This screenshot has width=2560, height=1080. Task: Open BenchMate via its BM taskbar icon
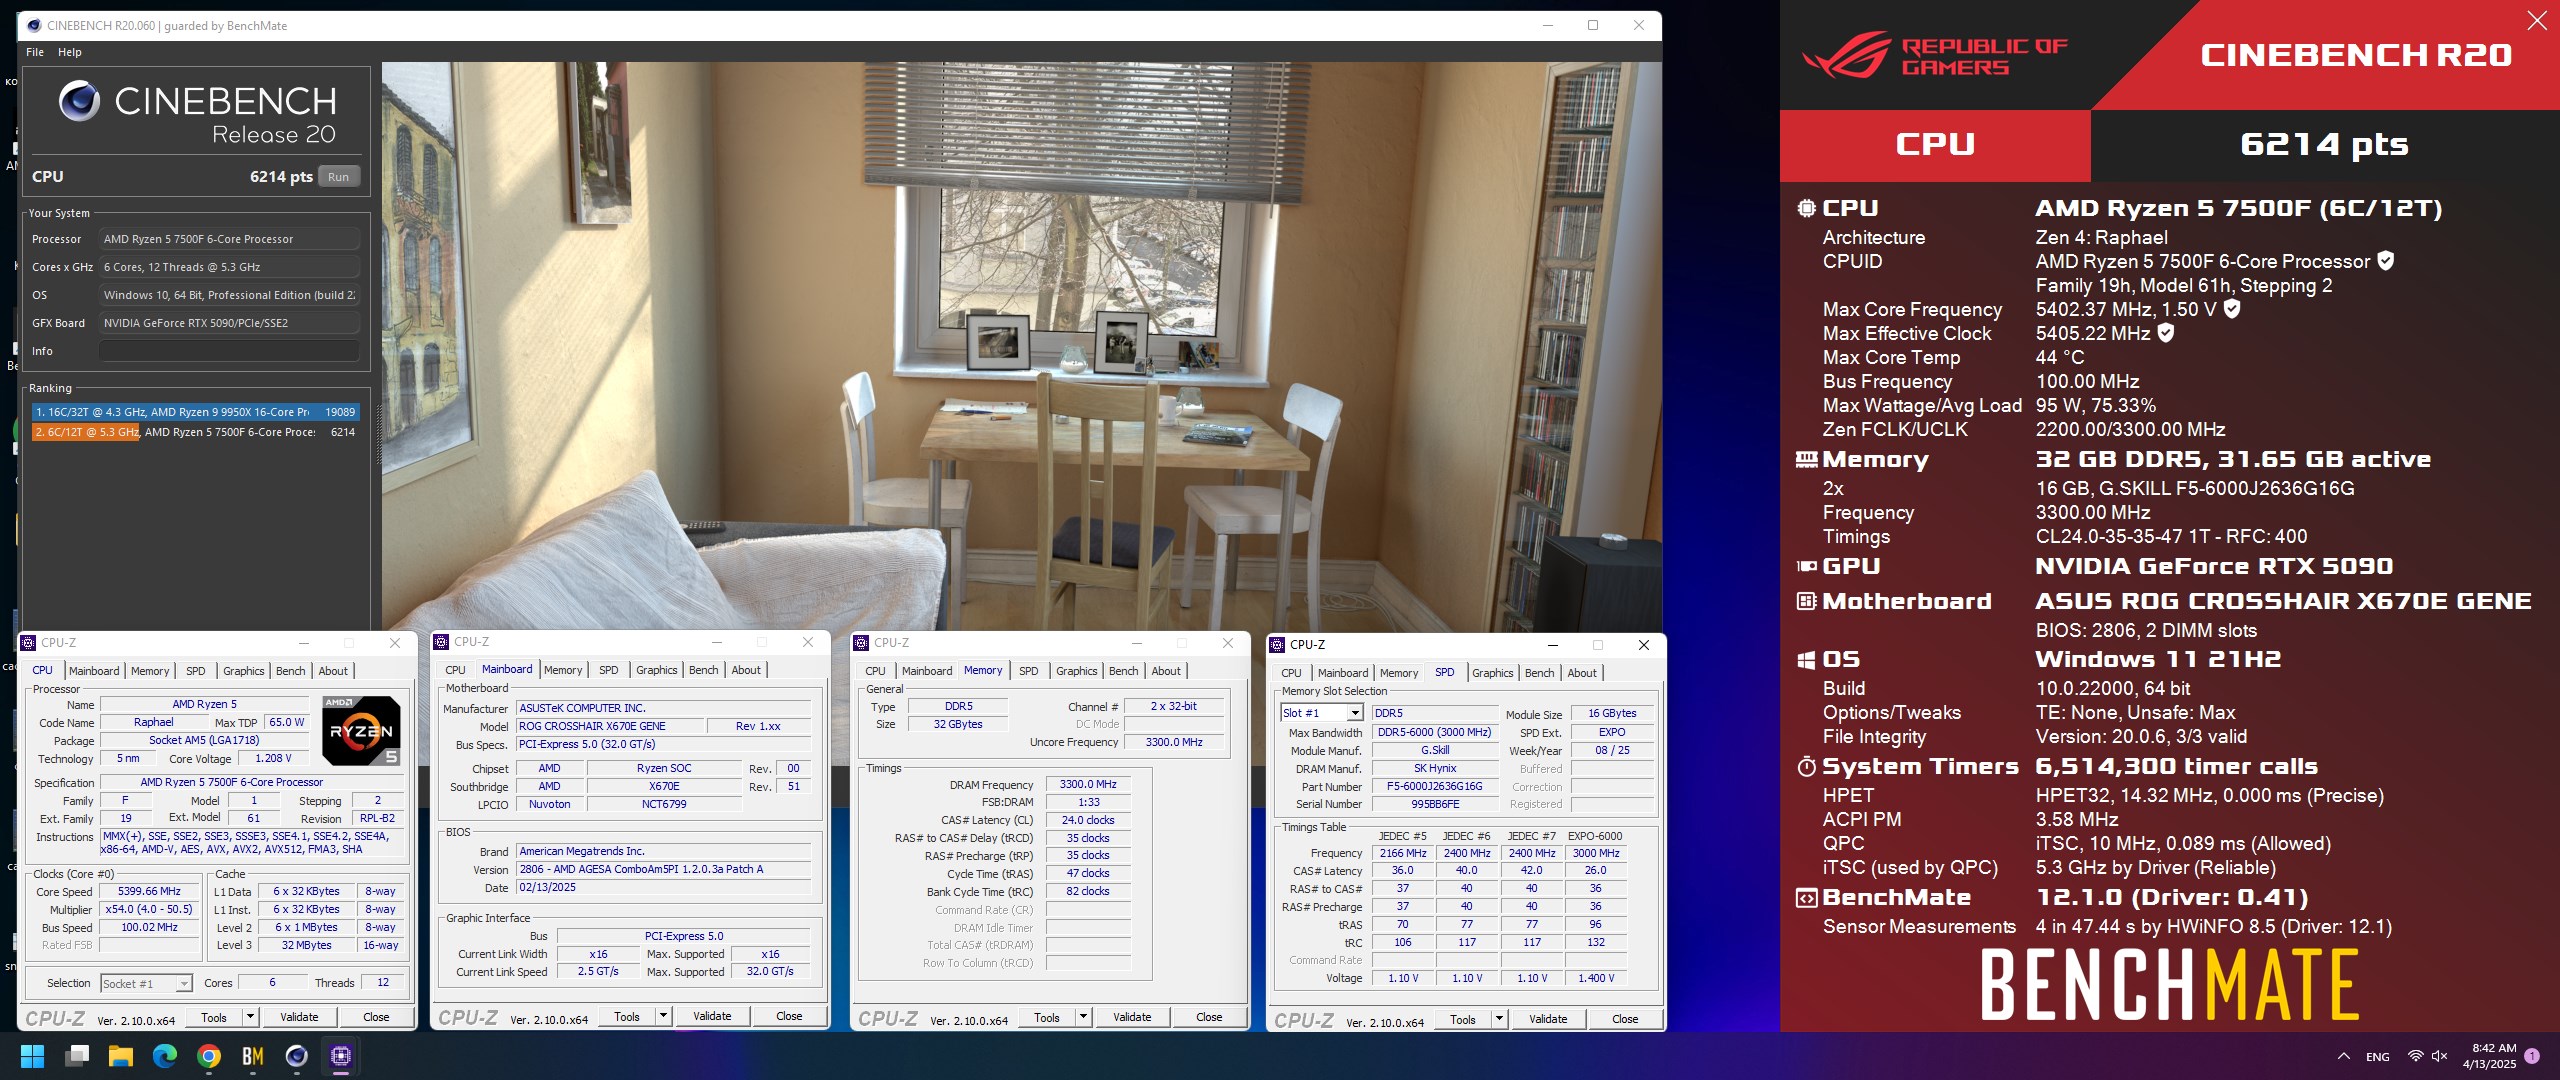pos(253,1056)
